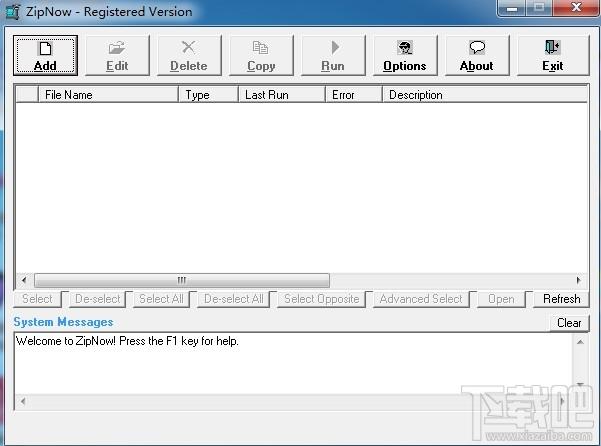Viewport: 601px width, 446px height.
Task: Exit ZipNow via the Exit button
Action: click(553, 55)
